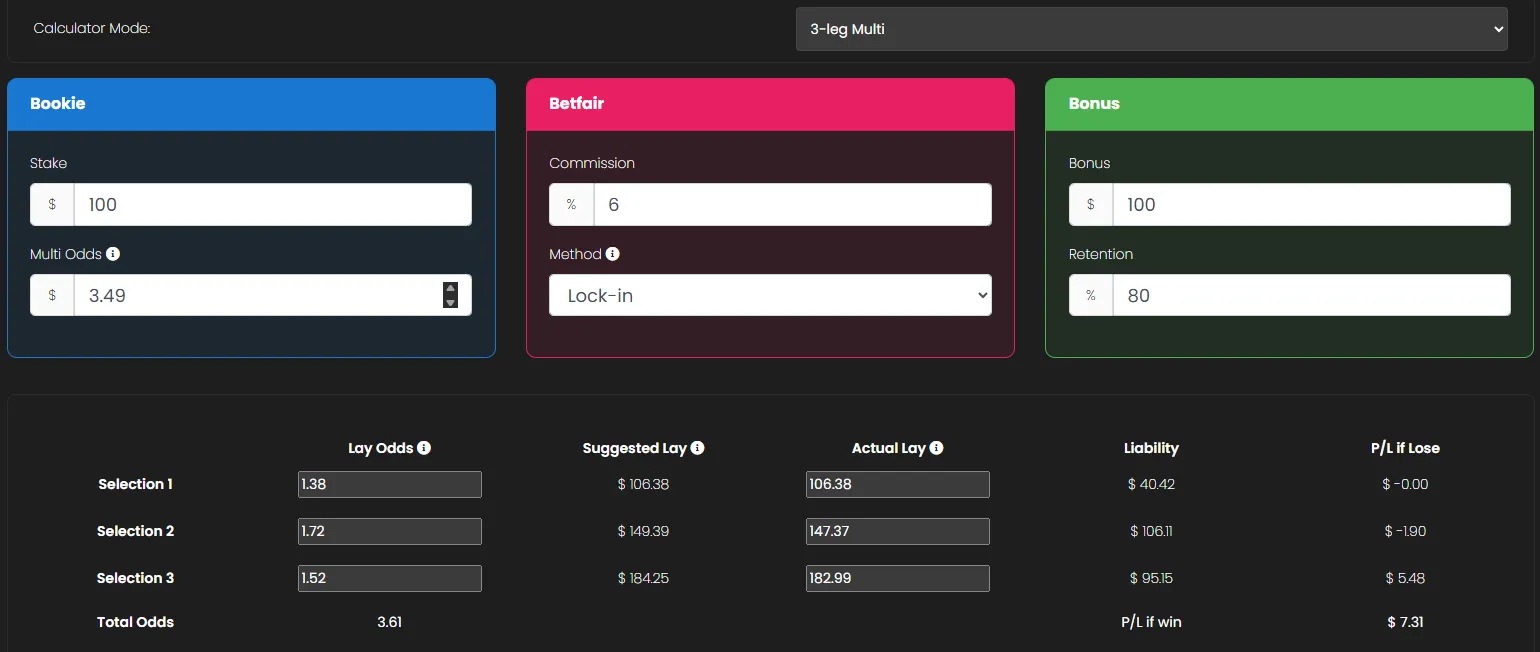Click the Selection 2 row label
The width and height of the screenshot is (1540, 652).
[x=135, y=531]
